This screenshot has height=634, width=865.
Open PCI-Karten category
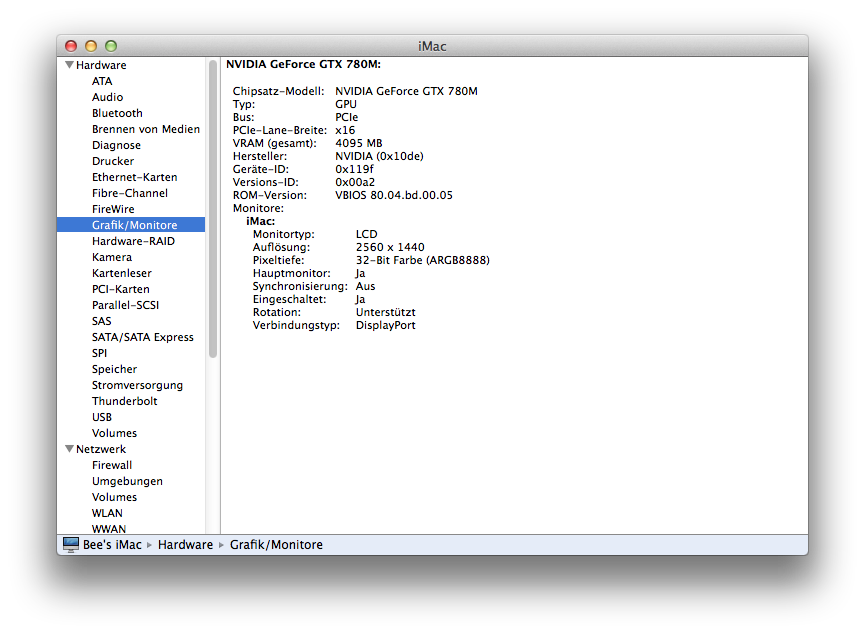pyautogui.click(x=121, y=289)
